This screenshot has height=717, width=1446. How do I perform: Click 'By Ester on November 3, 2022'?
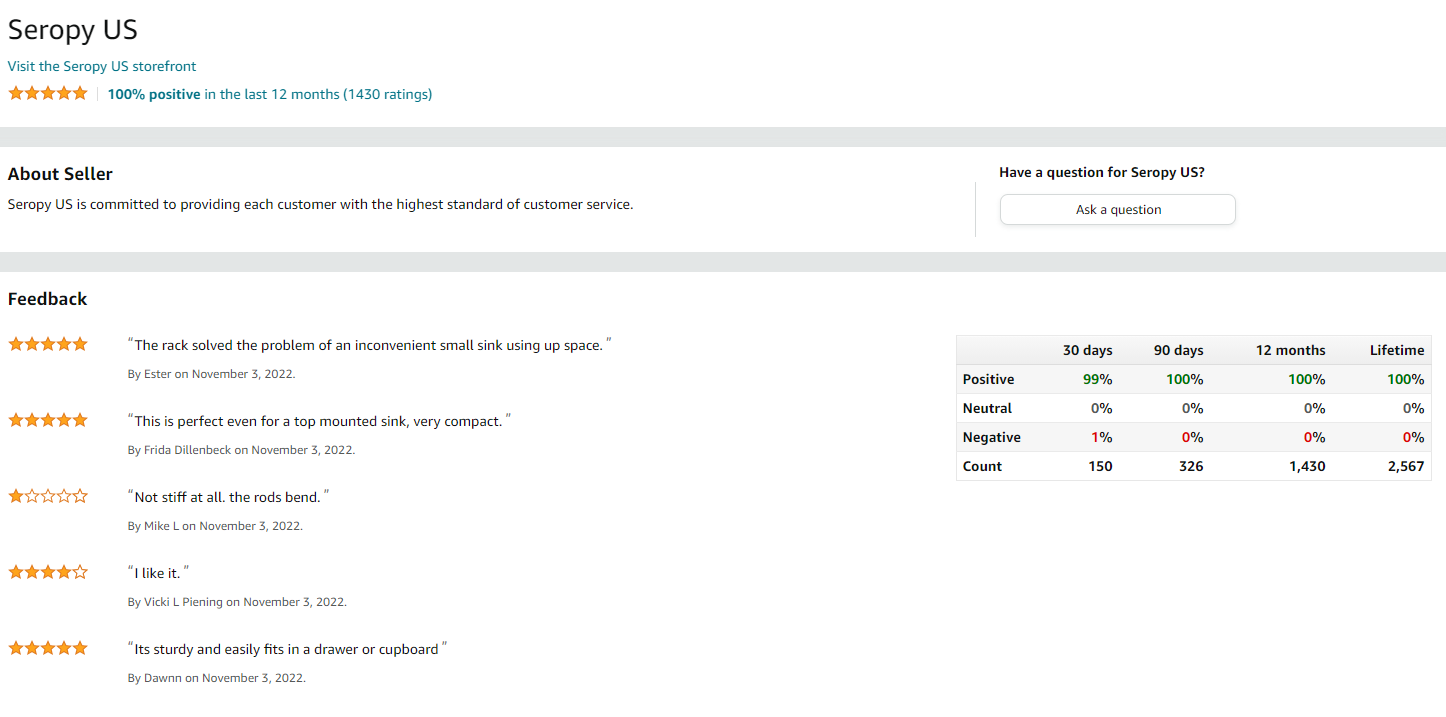[x=212, y=374]
